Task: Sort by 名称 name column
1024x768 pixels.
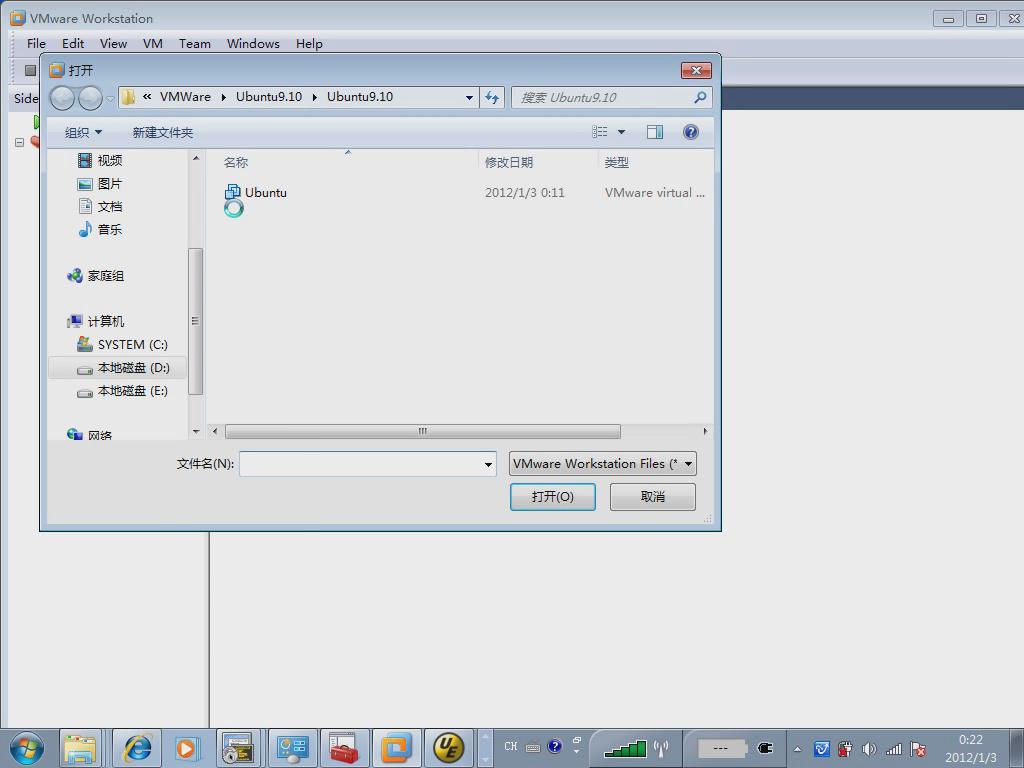Action: (x=236, y=163)
